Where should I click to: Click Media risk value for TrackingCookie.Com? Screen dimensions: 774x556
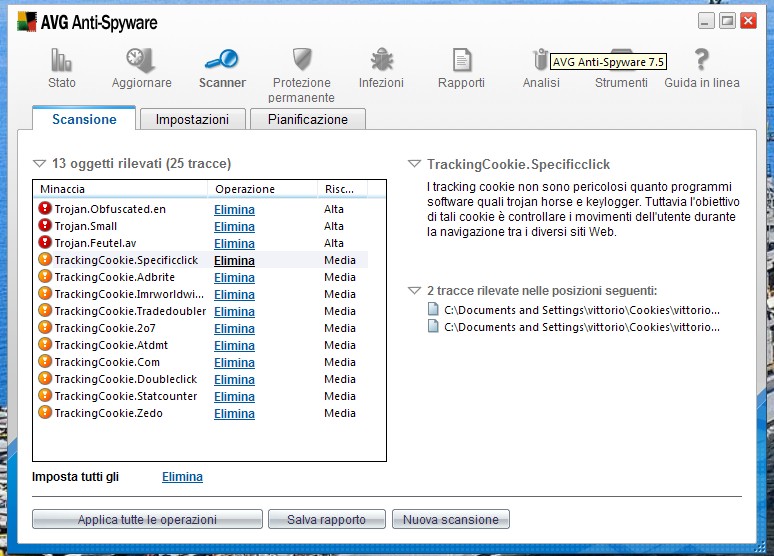click(340, 362)
